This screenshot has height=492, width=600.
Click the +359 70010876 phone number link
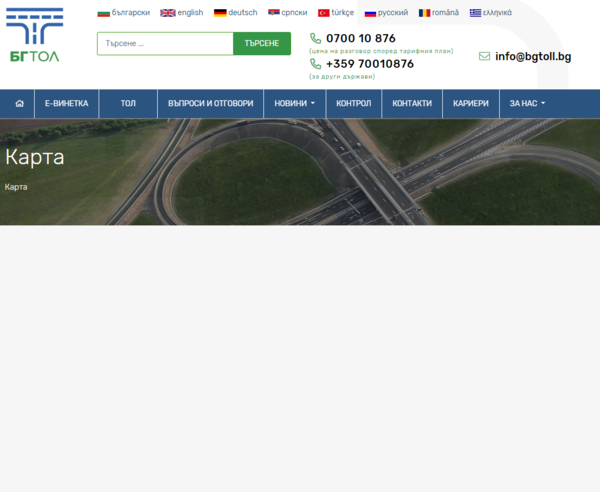coord(370,64)
